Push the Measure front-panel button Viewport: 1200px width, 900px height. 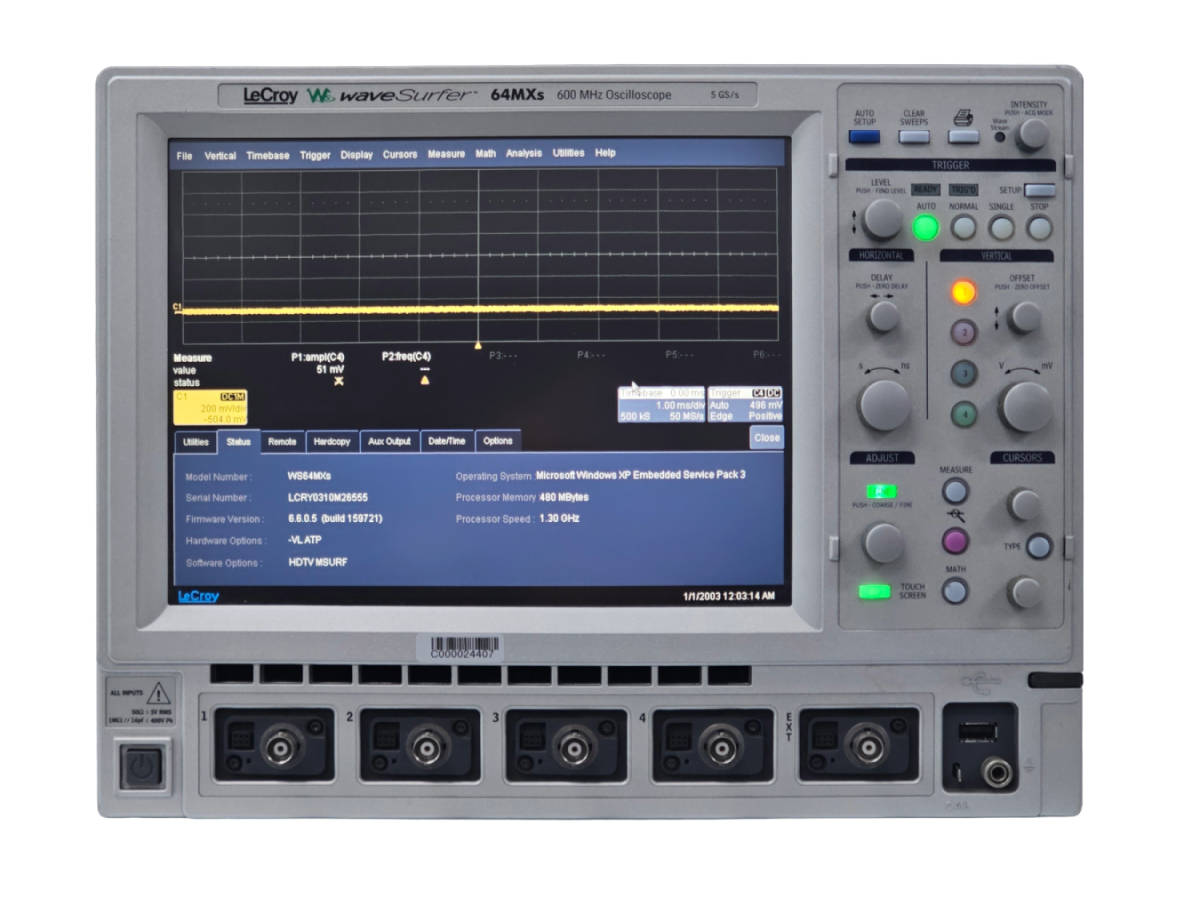pyautogui.click(x=955, y=491)
